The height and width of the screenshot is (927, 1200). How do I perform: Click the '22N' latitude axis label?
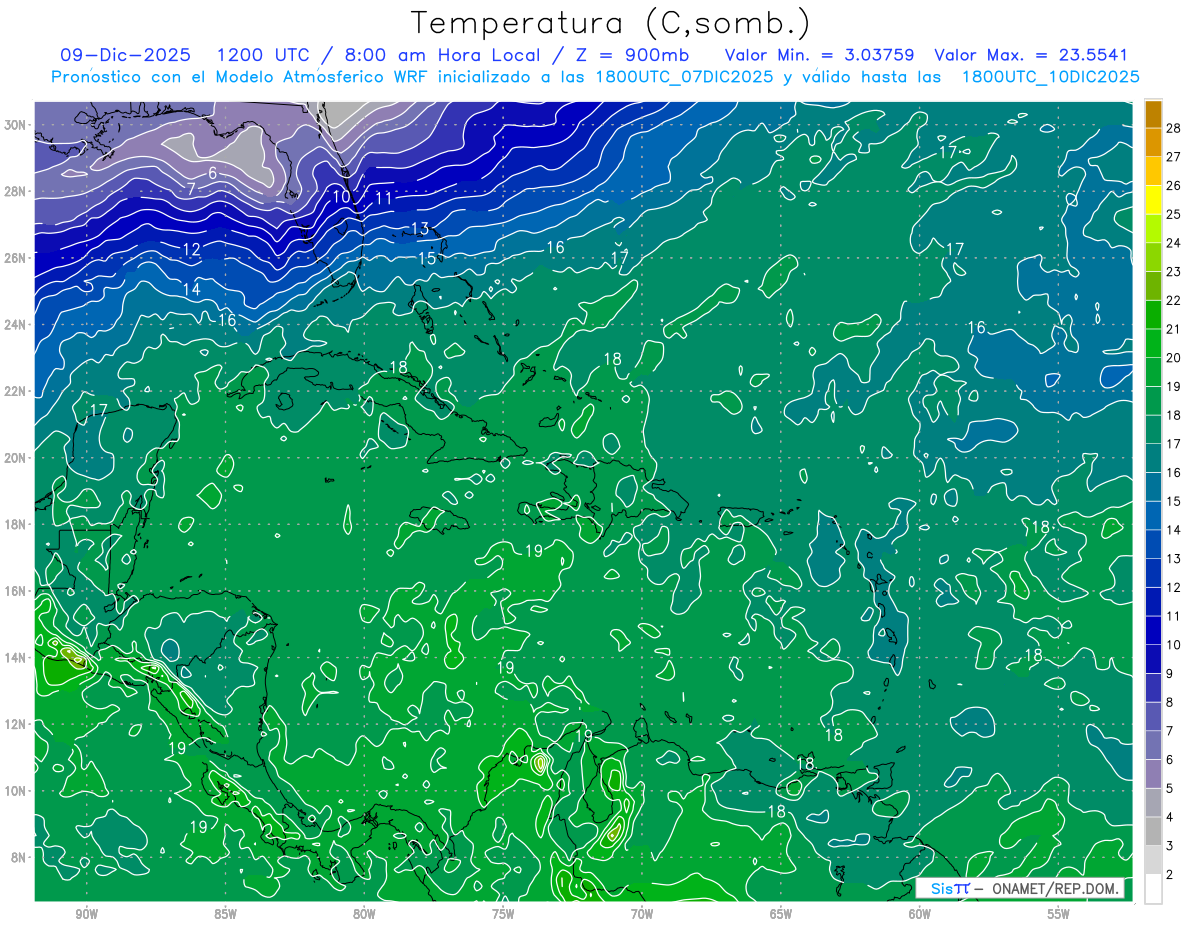click(x=16, y=391)
